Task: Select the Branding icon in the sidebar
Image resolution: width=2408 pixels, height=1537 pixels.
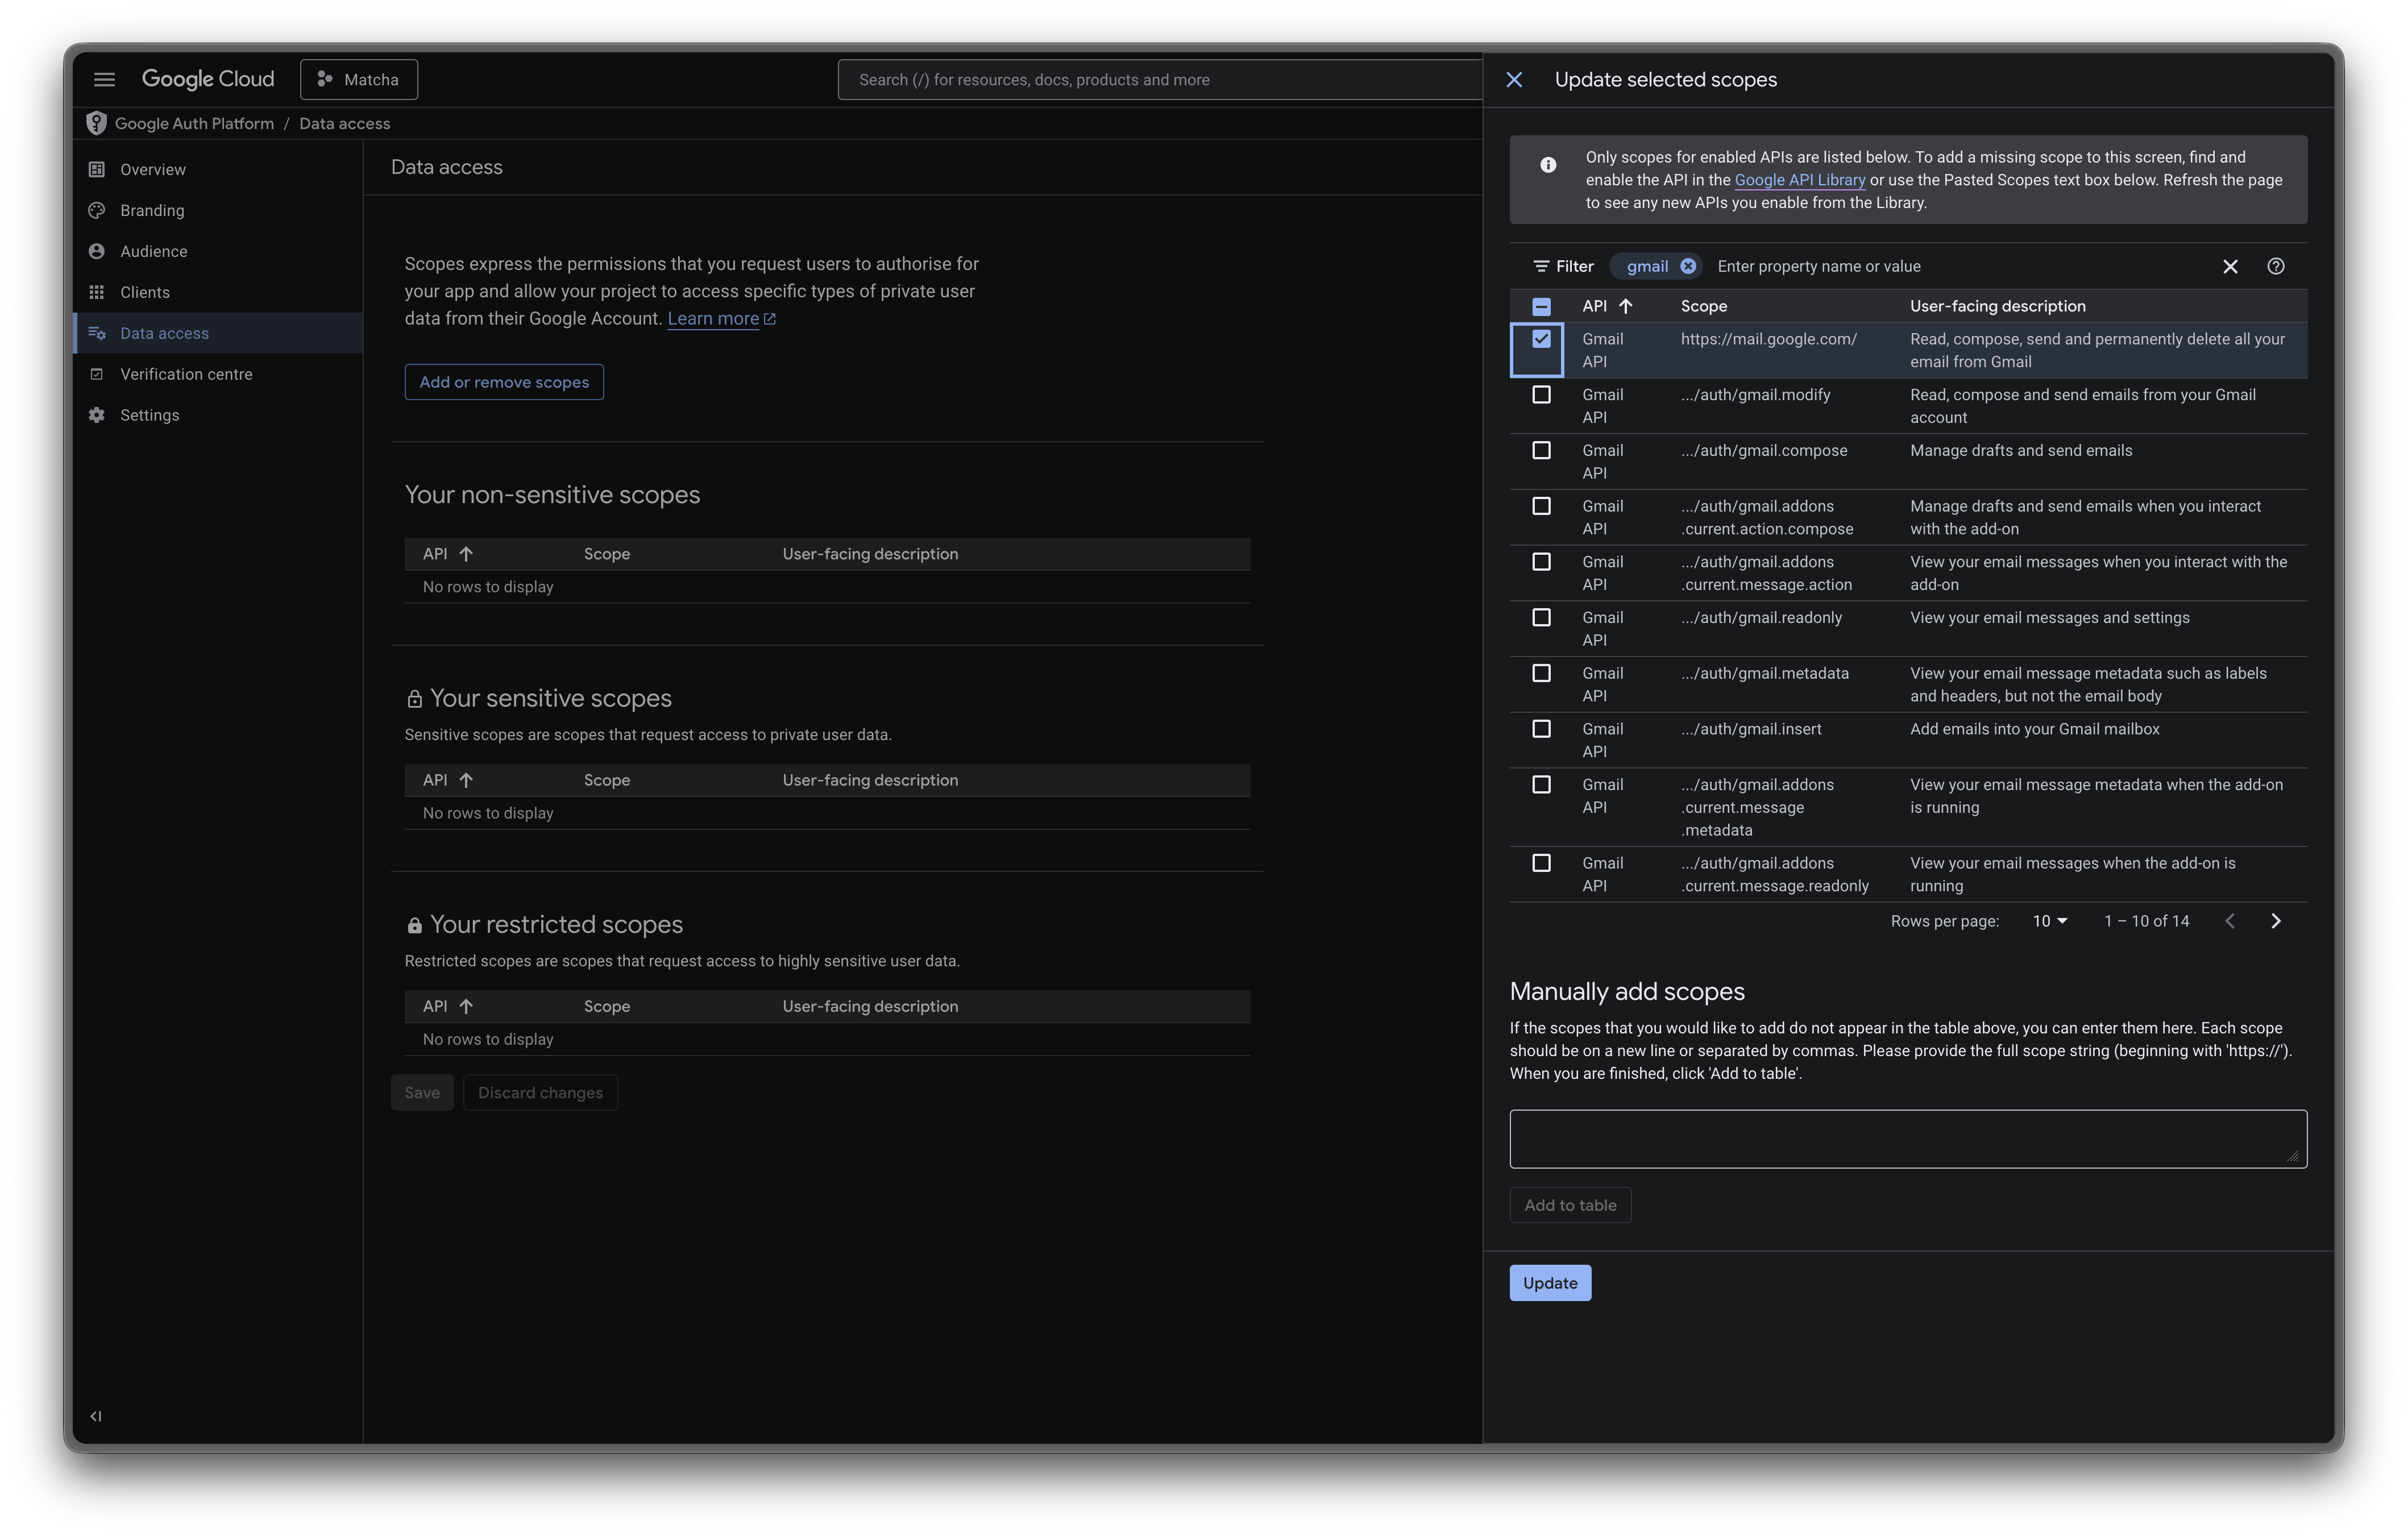Action: point(96,210)
